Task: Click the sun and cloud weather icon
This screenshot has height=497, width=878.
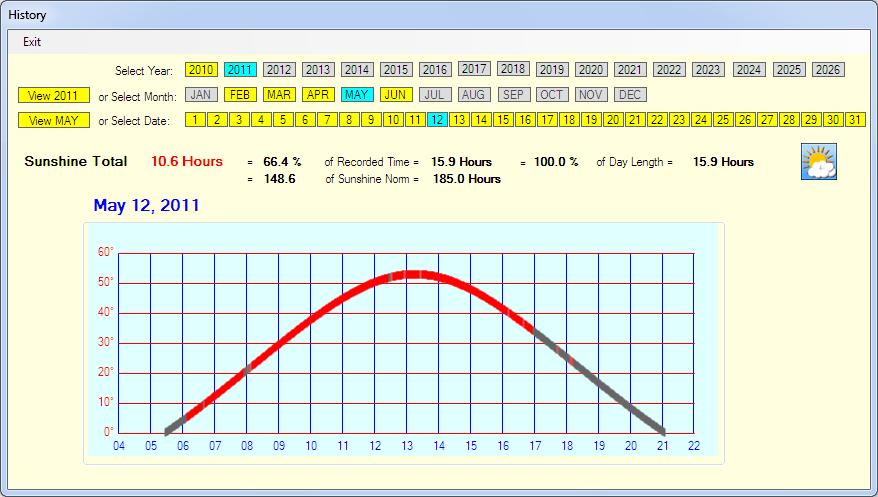Action: (x=819, y=161)
